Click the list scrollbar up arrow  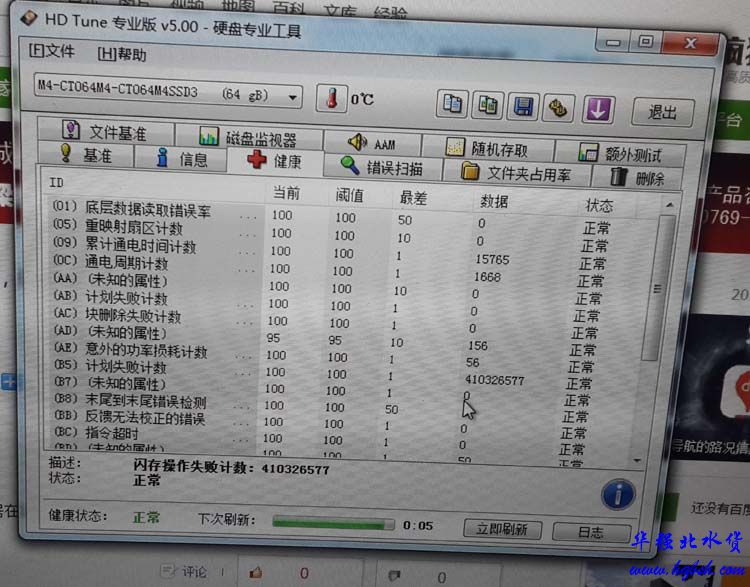pyautogui.click(x=669, y=206)
